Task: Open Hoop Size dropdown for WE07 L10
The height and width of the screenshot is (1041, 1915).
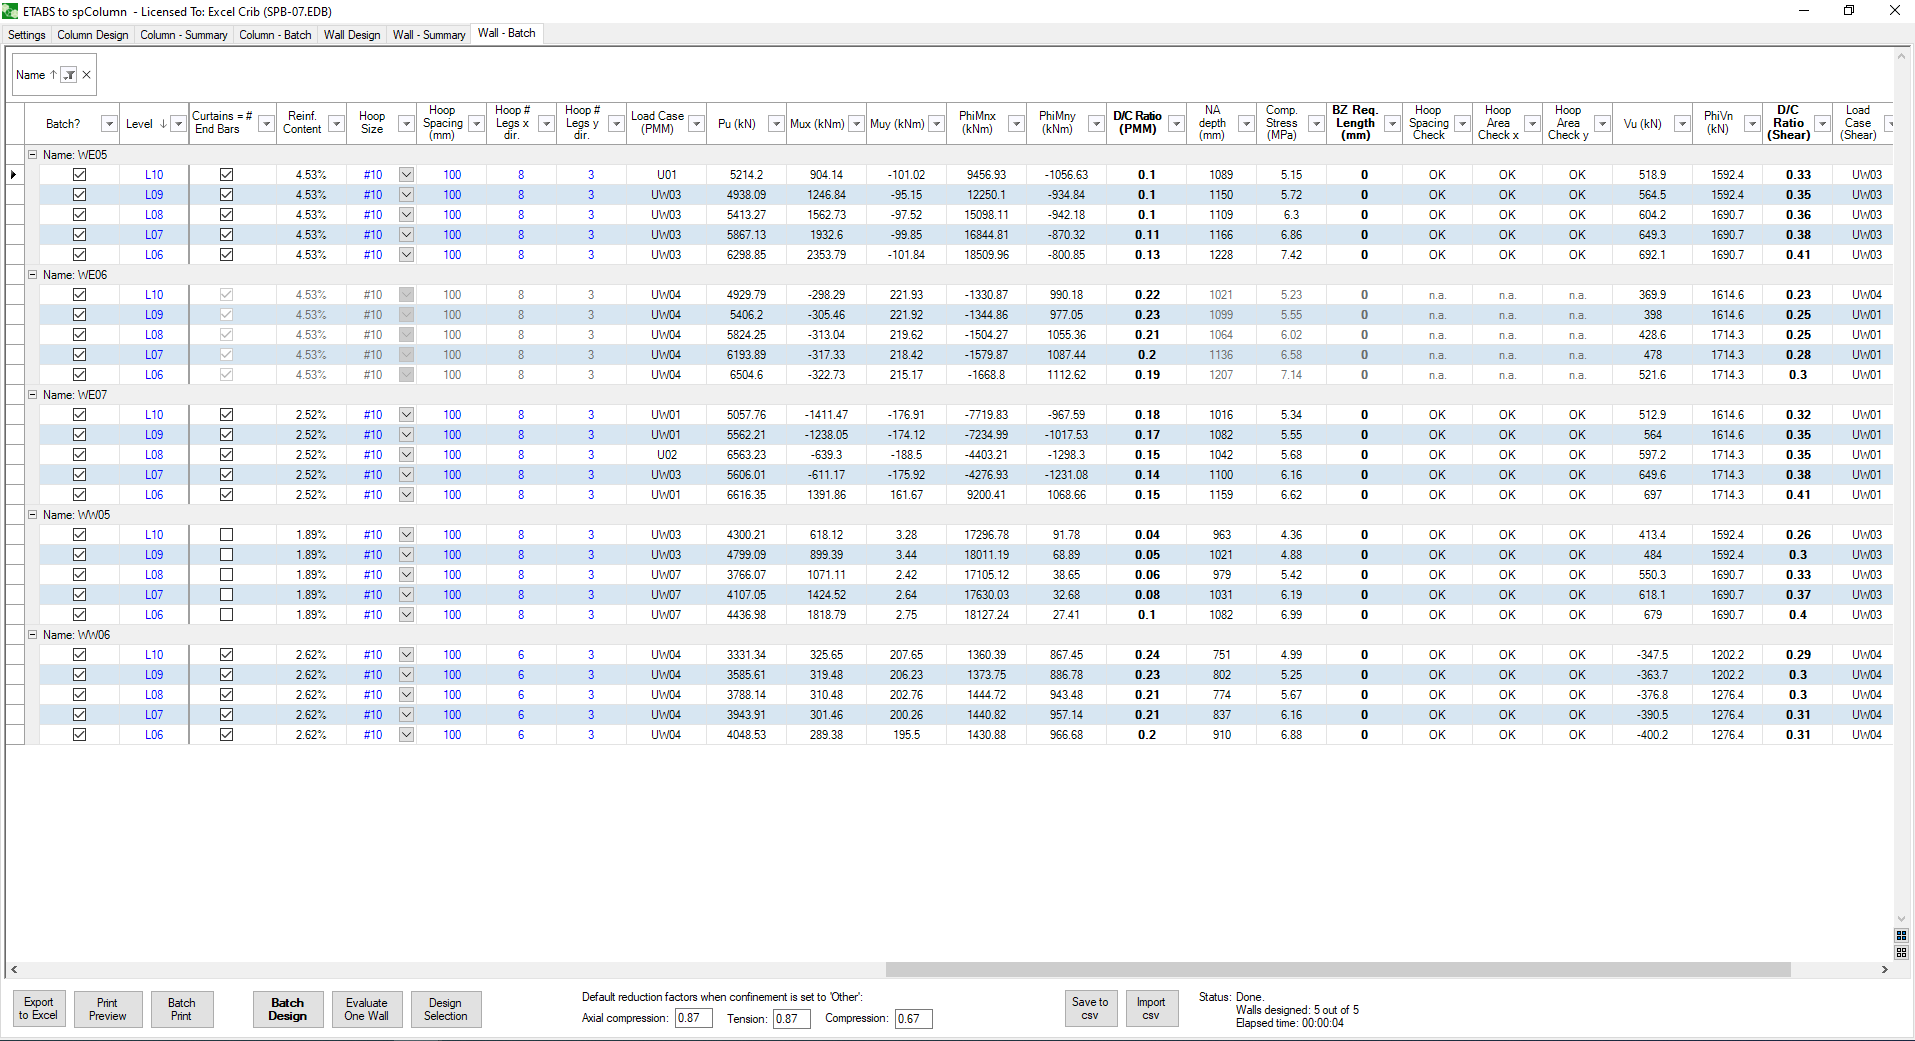Action: tap(406, 415)
